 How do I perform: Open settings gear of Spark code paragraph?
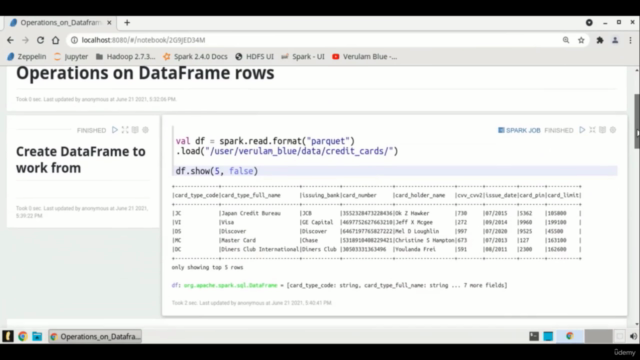pos(613,130)
